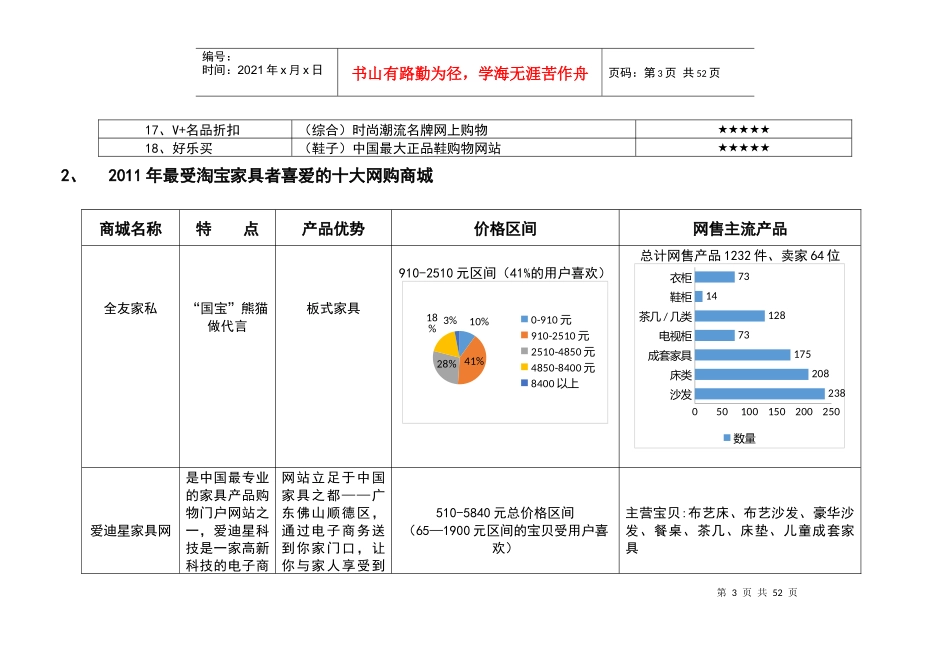The width and height of the screenshot is (950, 672).
Task: Click the dark blue 8400以上 legend swatch
Action: click(524, 383)
